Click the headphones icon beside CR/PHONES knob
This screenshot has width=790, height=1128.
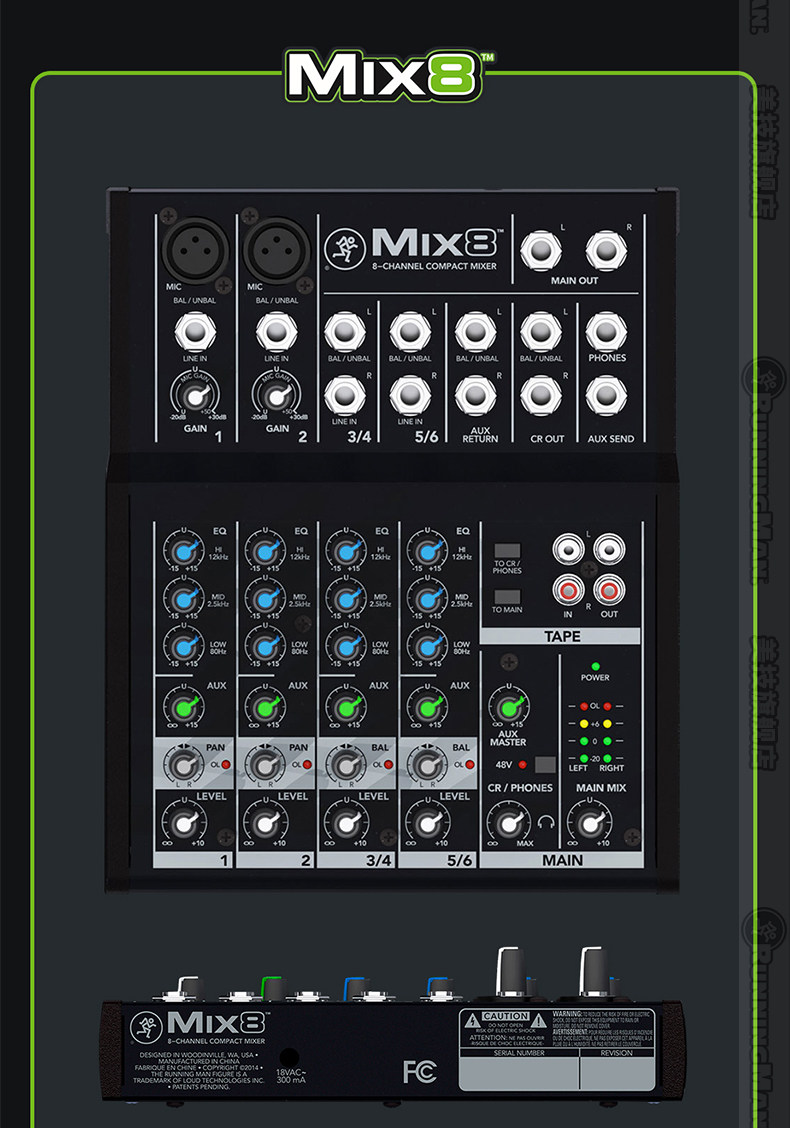[x=545, y=822]
